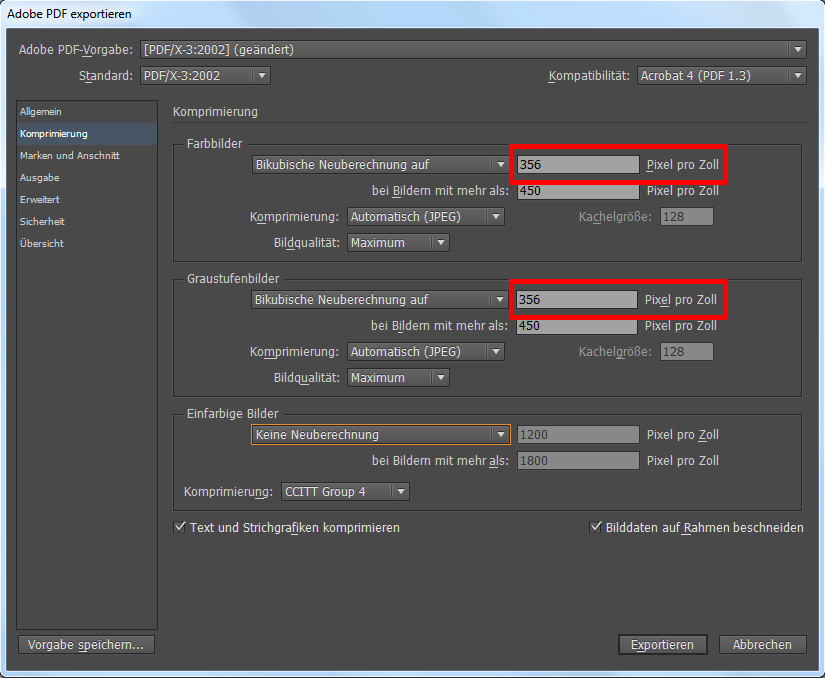Click Vorgabe speichern button
This screenshot has width=825, height=678.
coord(86,645)
